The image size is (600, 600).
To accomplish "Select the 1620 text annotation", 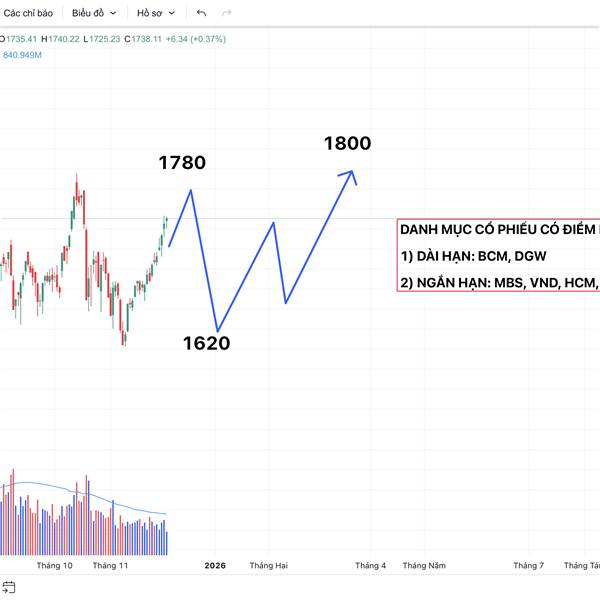I will [206, 344].
